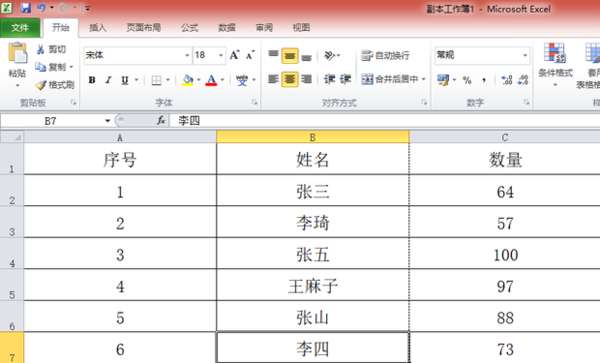Click the increase indent icon
The width and height of the screenshot is (600, 363).
click(346, 80)
